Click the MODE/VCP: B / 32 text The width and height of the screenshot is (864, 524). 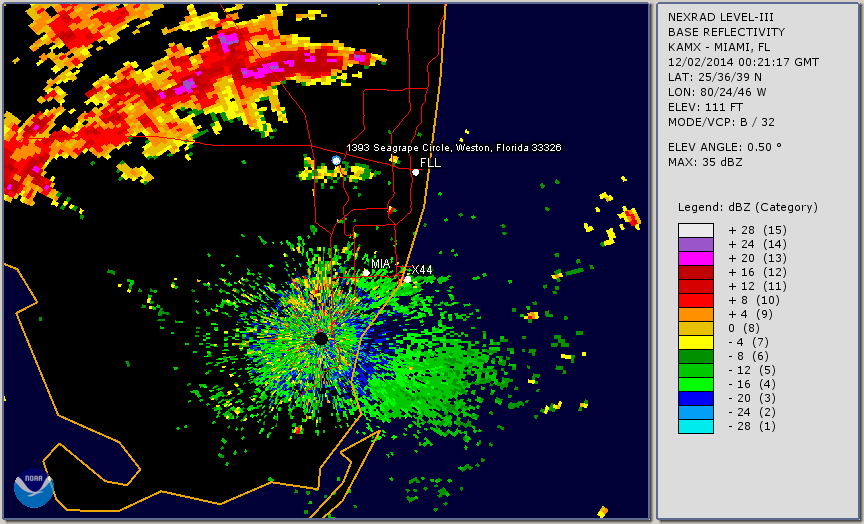(x=721, y=122)
